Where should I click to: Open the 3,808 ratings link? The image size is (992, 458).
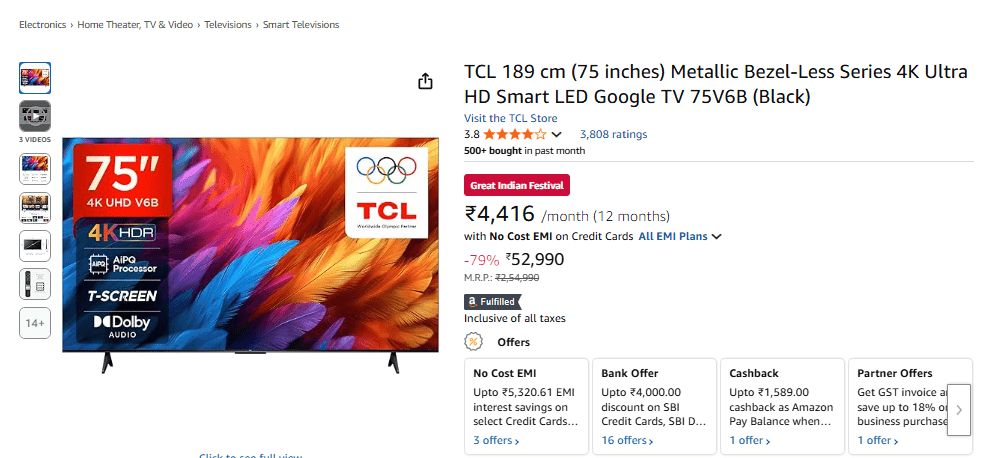pyautogui.click(x=613, y=134)
